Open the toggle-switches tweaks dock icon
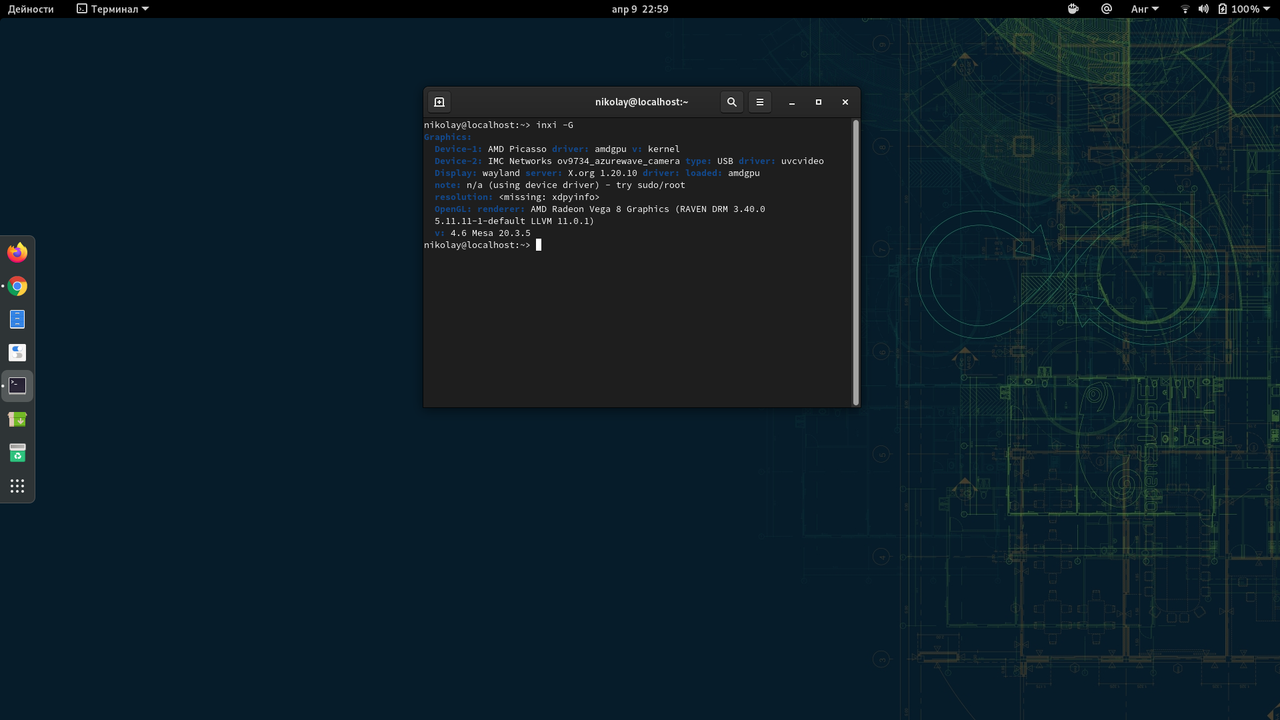This screenshot has width=1280, height=720. click(x=17, y=352)
